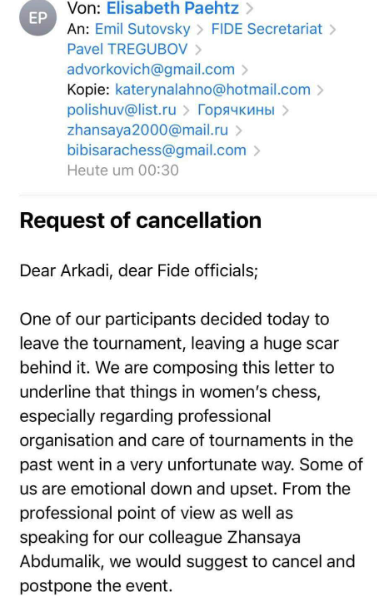The width and height of the screenshot is (377, 605).
Task: Expand chevron next to Elisabeth Paehtz
Action: pos(250,9)
